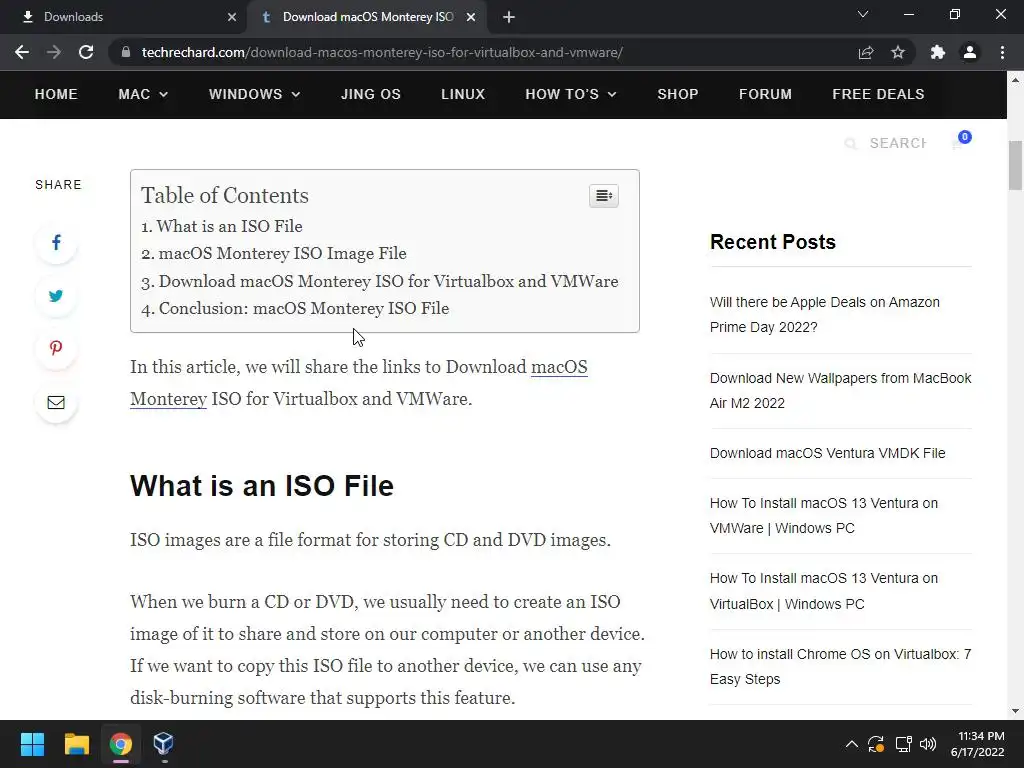This screenshot has height=768, width=1024.
Task: Open network tray icon
Action: (903, 744)
